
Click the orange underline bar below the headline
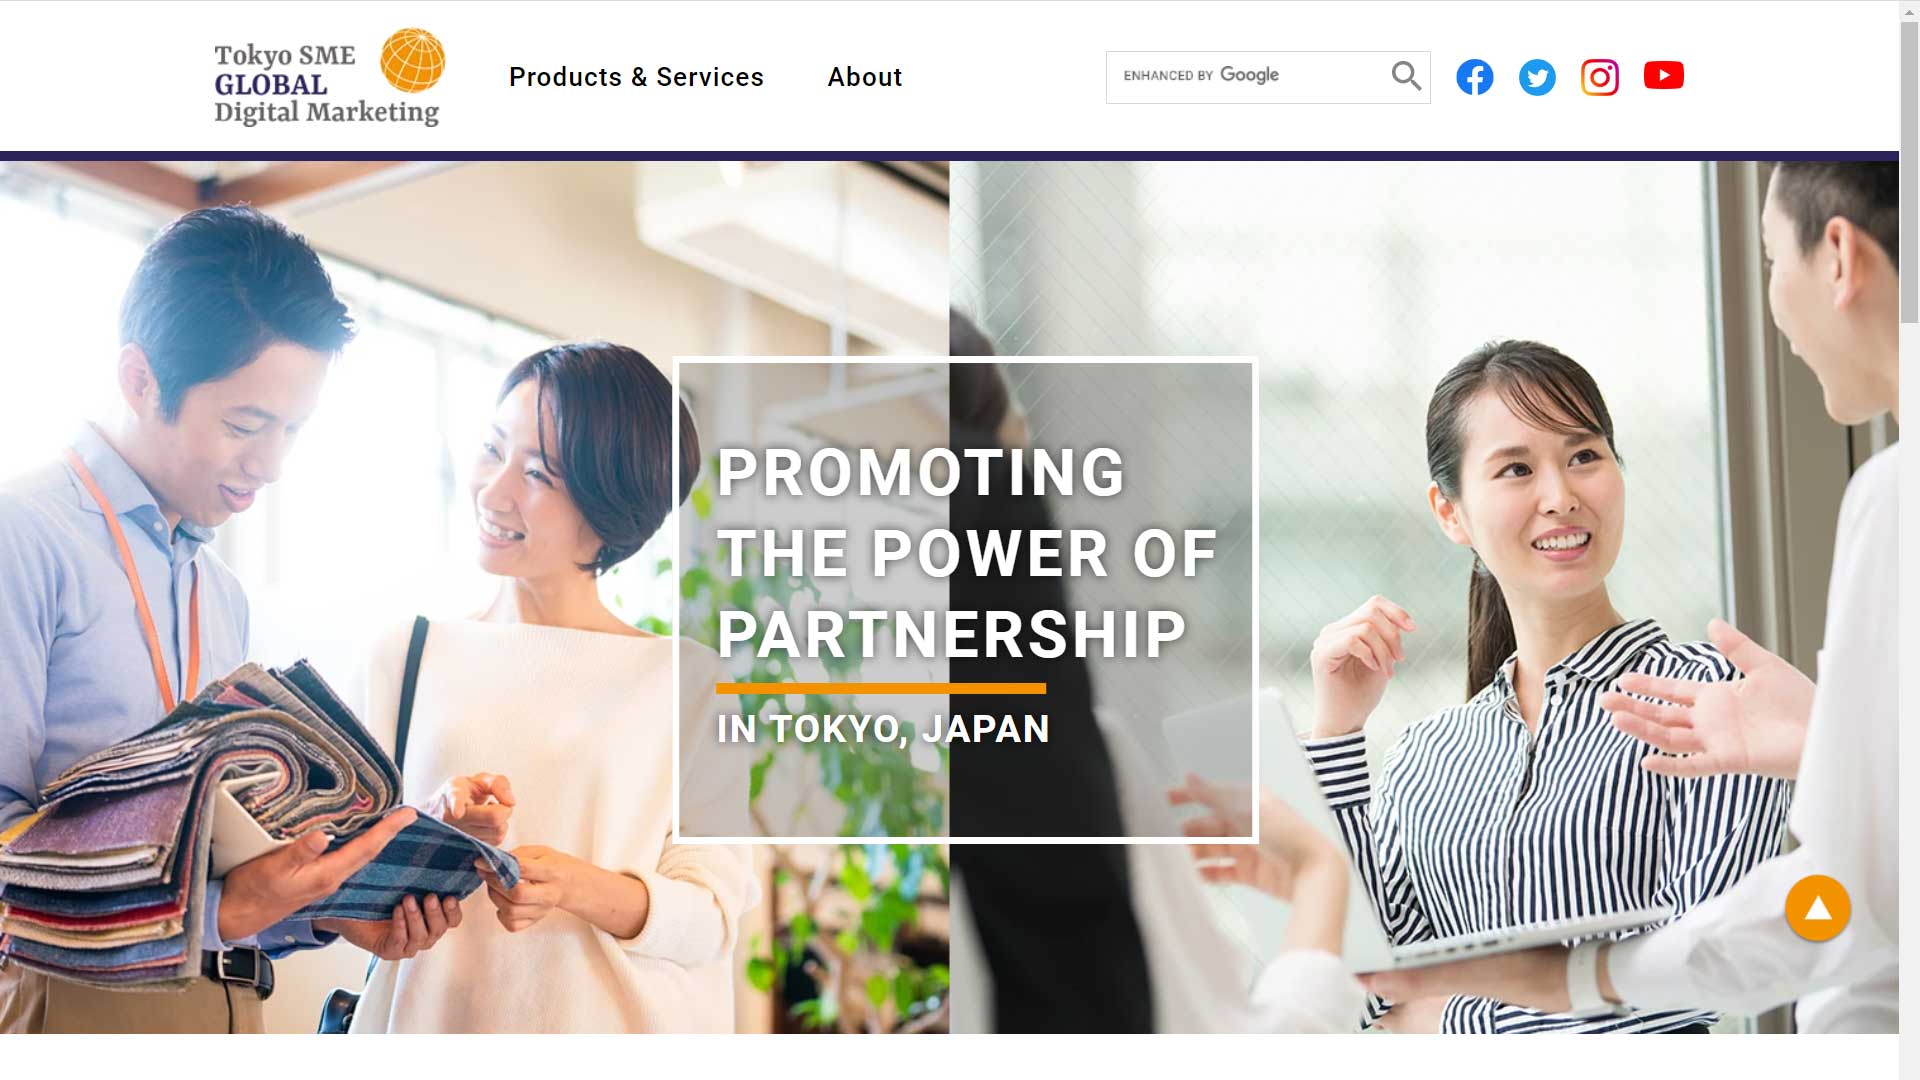(x=881, y=688)
